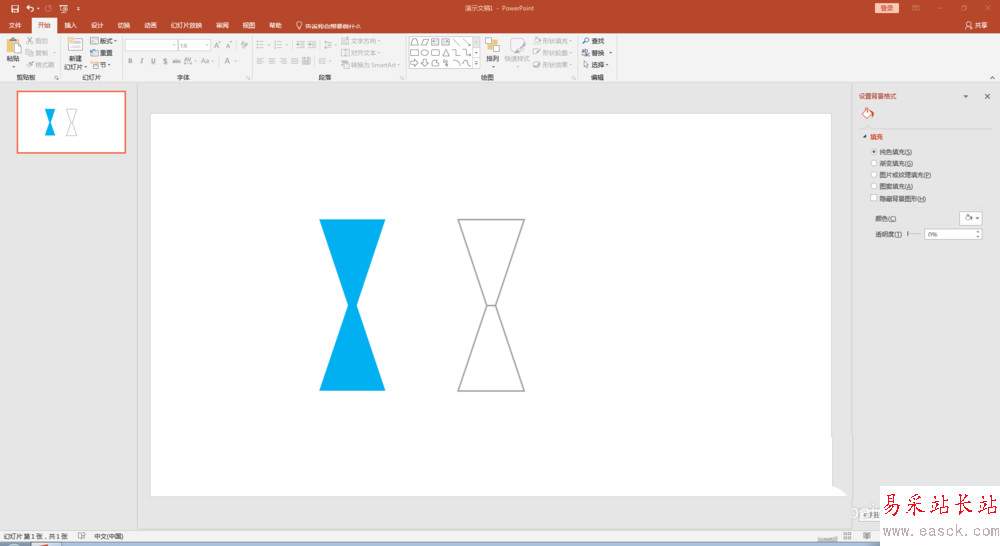Click the Login (登录) button
The width and height of the screenshot is (1000, 546).
click(887, 8)
